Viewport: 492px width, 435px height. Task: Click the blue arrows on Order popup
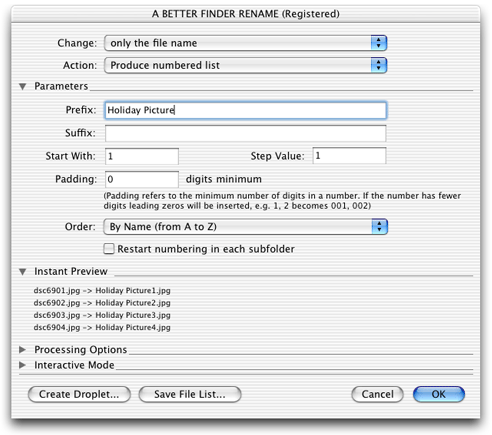[x=379, y=227]
